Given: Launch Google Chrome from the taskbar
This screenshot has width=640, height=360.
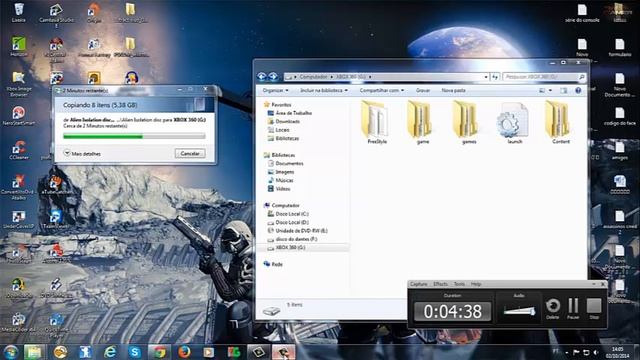Looking at the screenshot, I should (x=159, y=352).
